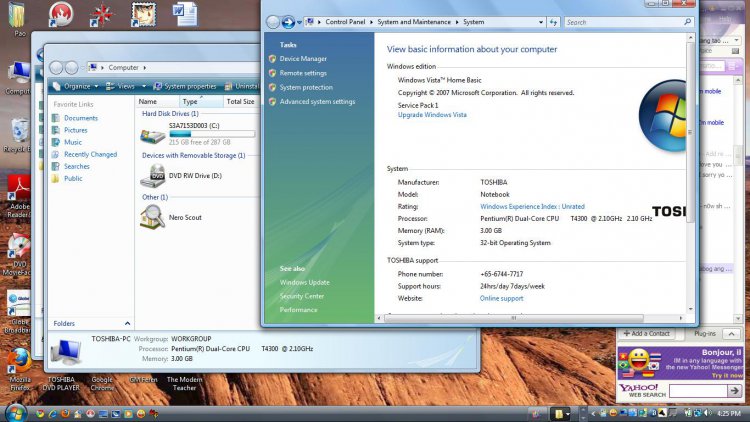
Task: Click Mozilla Firefox desktop icon
Action: pos(20,369)
